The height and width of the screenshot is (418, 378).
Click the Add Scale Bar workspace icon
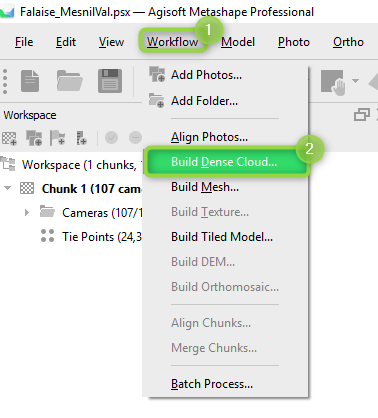coord(81,138)
